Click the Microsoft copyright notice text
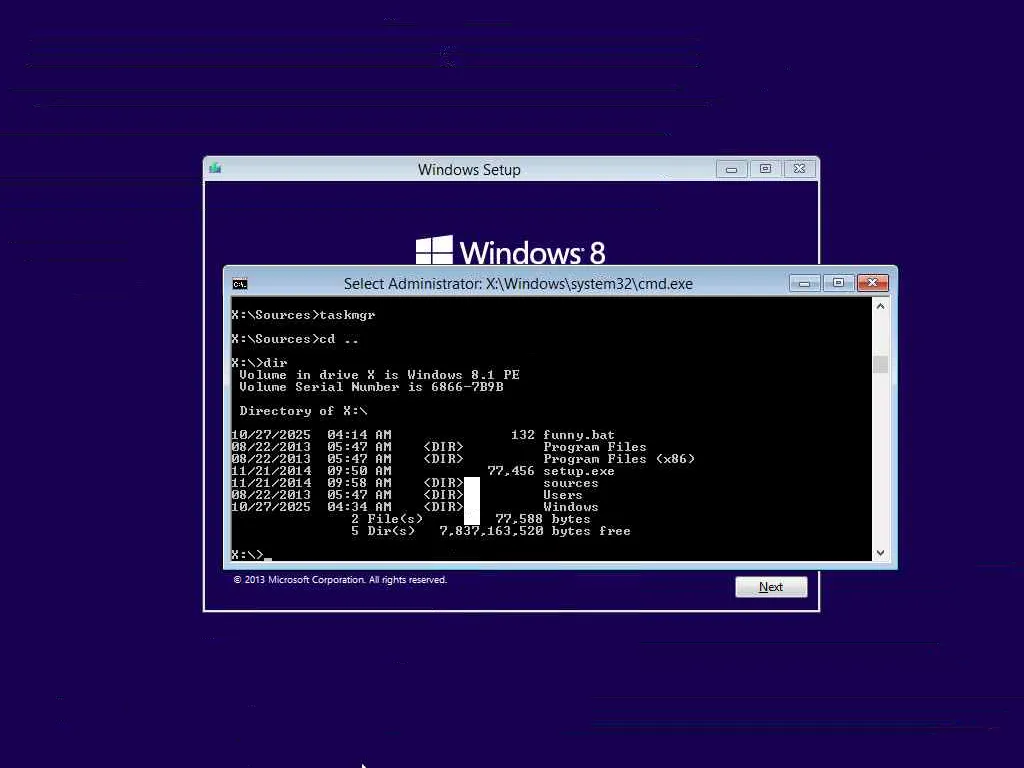Image resolution: width=1024 pixels, height=768 pixels. pos(340,580)
